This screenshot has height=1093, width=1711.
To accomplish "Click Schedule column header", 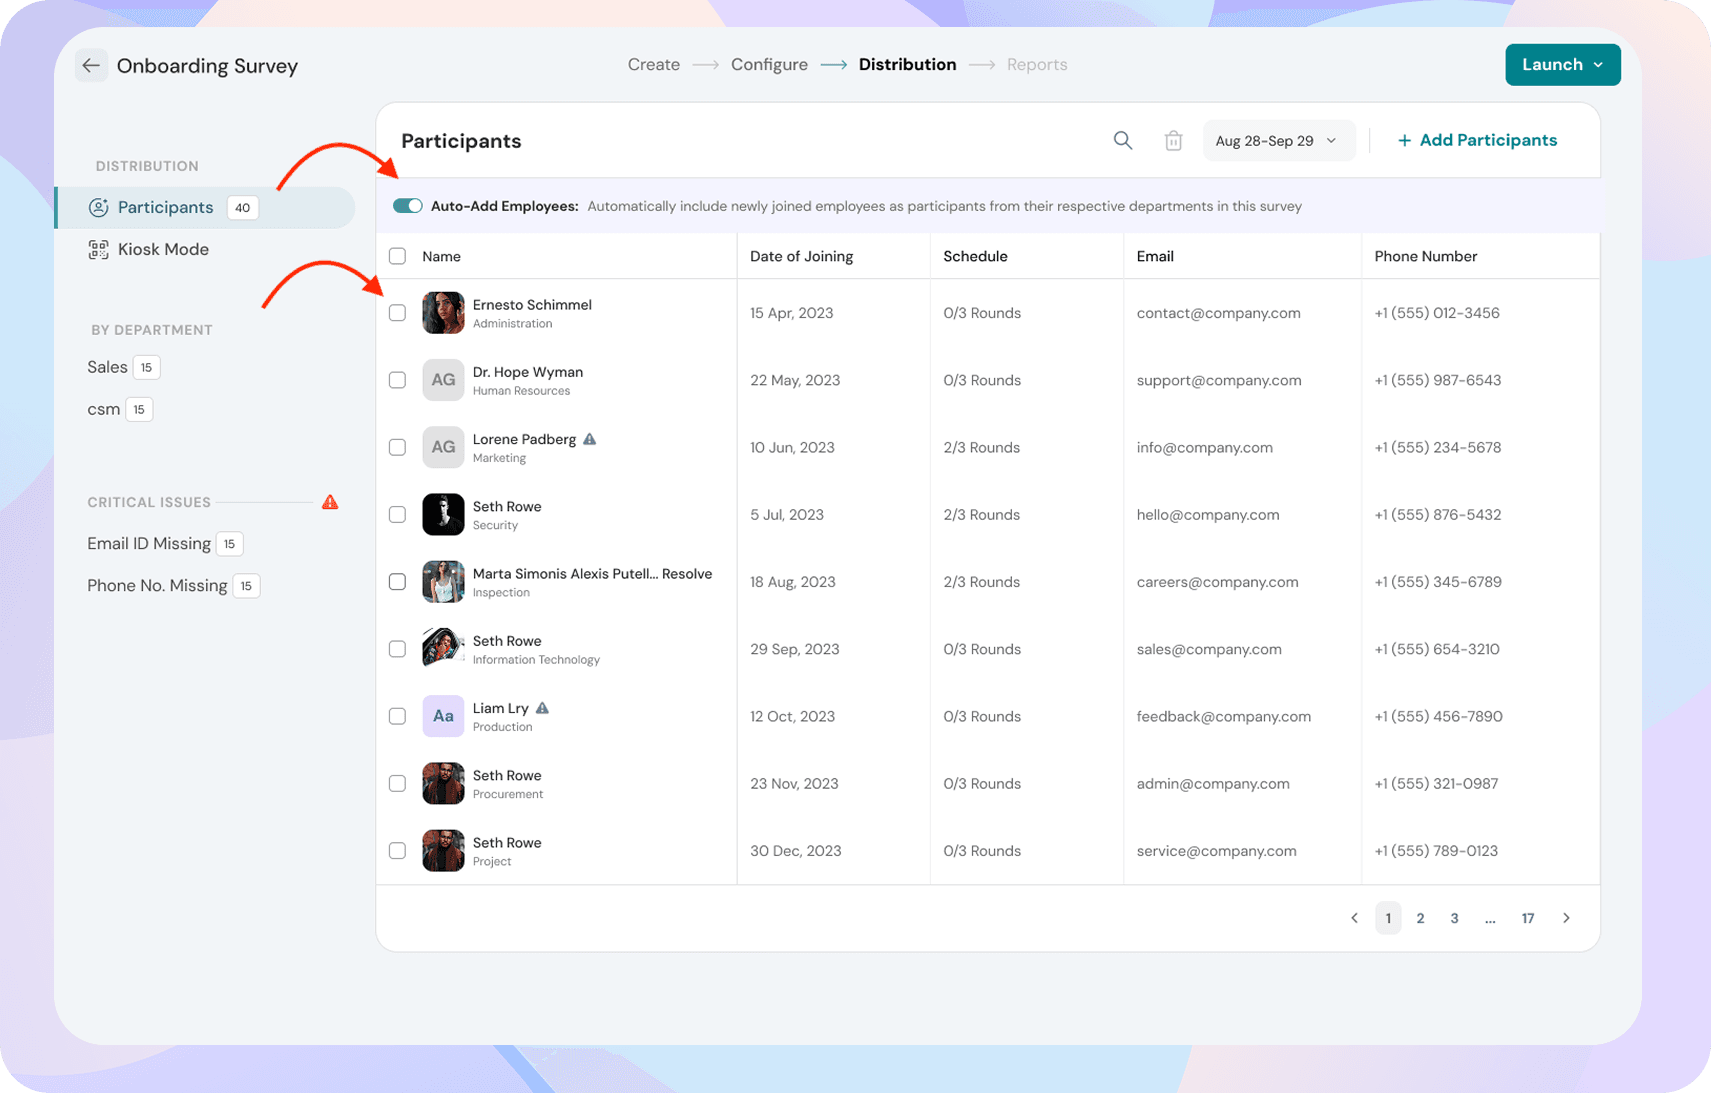I will (975, 257).
